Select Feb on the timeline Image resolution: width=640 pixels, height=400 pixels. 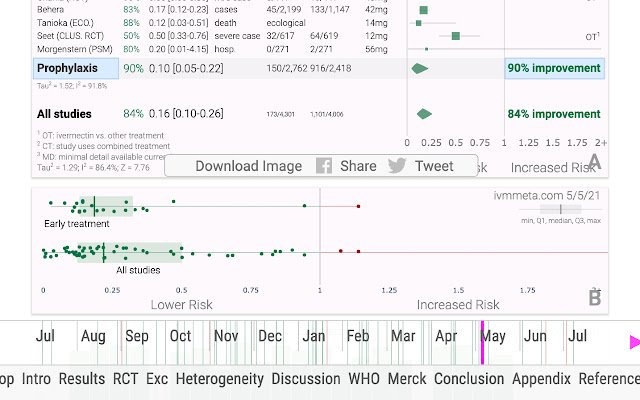358,336
